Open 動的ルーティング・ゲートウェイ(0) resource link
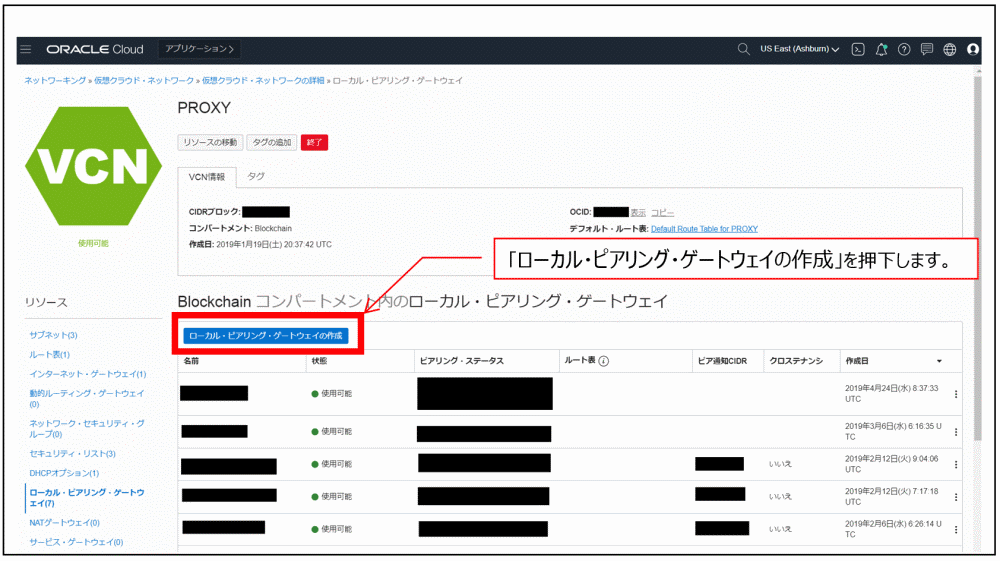 tap(87, 398)
